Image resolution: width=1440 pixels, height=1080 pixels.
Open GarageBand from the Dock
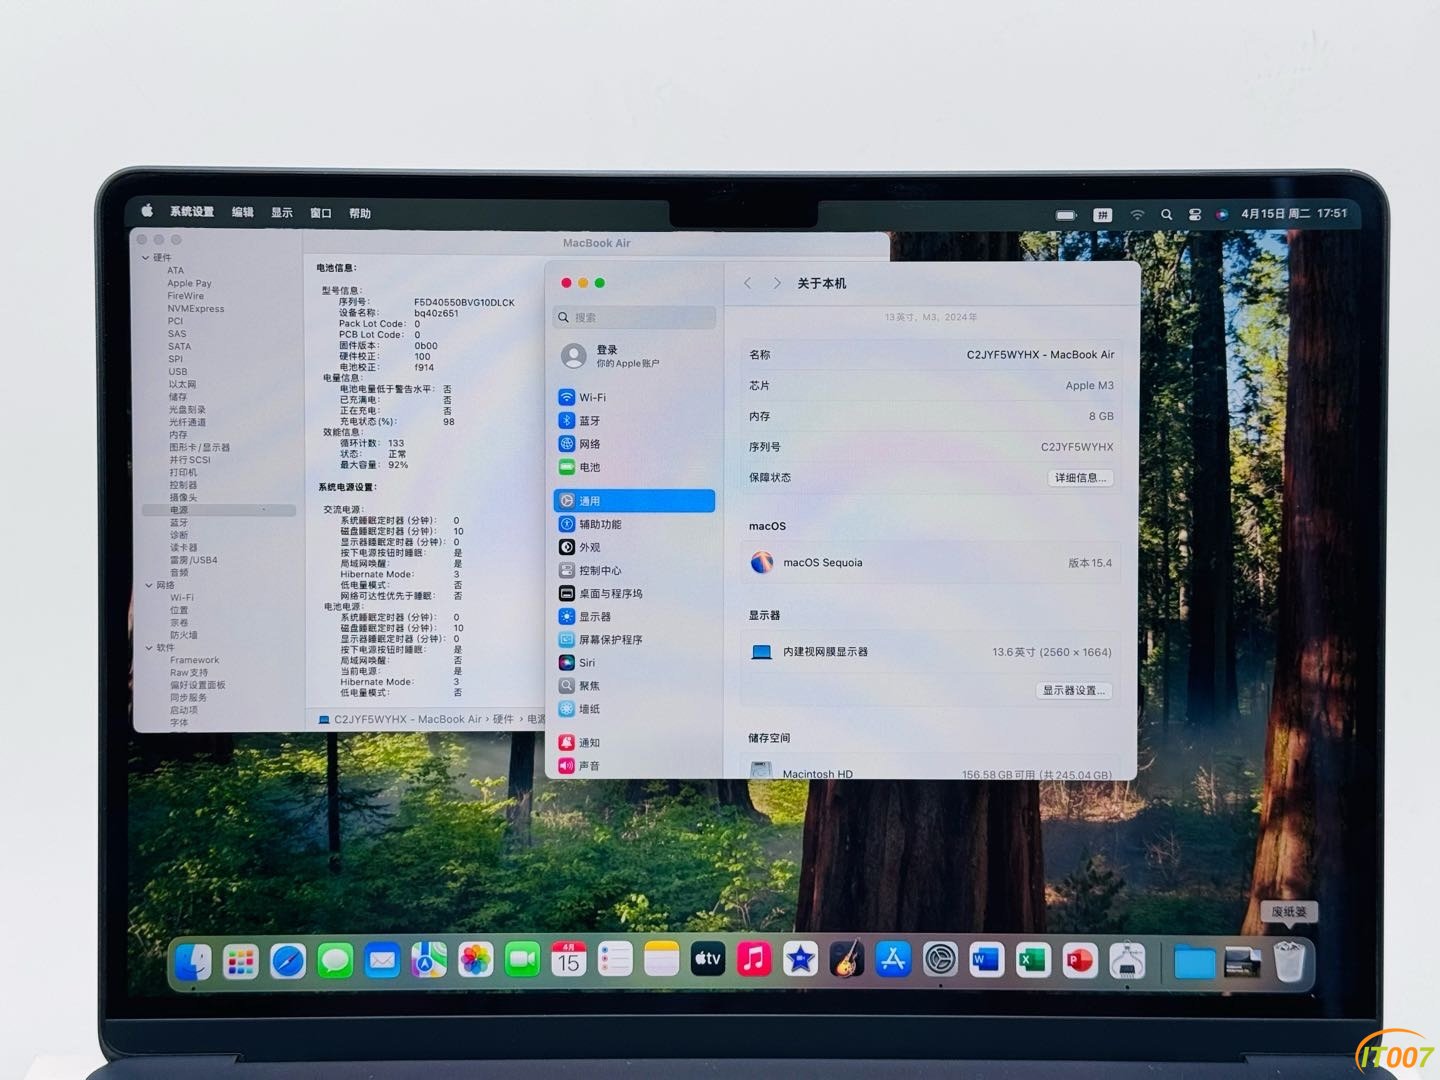click(847, 959)
